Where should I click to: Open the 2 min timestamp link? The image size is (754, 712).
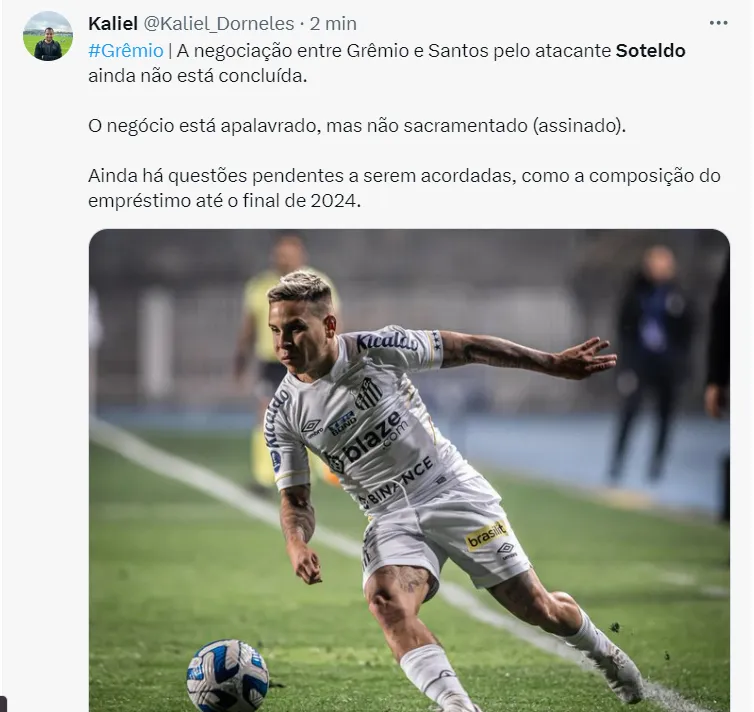pos(333,24)
